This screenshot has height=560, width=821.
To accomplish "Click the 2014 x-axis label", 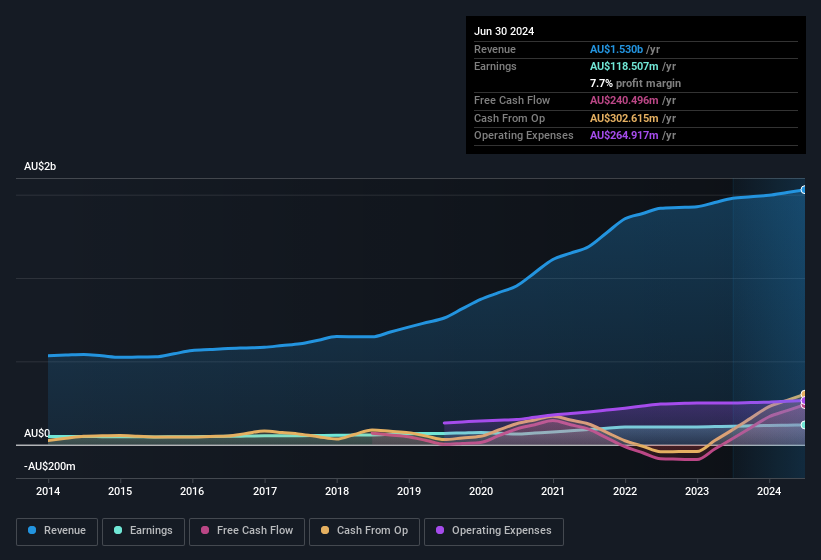I will coord(48,491).
